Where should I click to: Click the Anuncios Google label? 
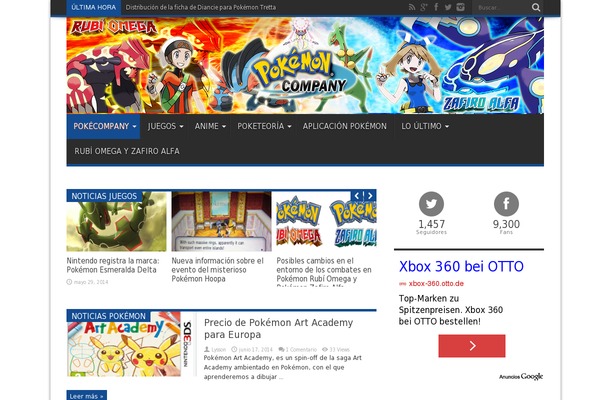coord(521,377)
